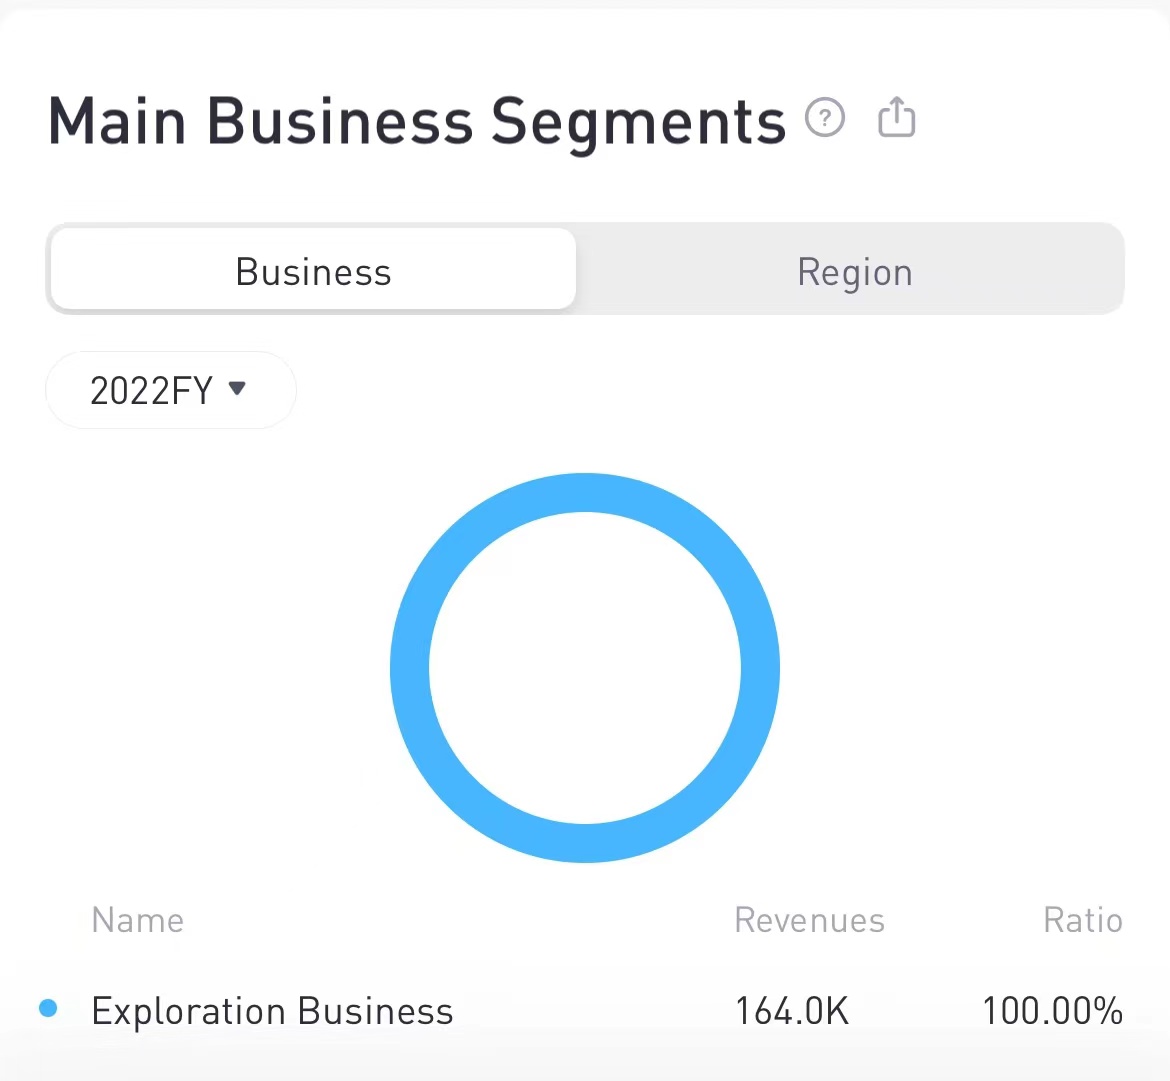Click the Revenues column header
The height and width of the screenshot is (1081, 1170).
809,920
